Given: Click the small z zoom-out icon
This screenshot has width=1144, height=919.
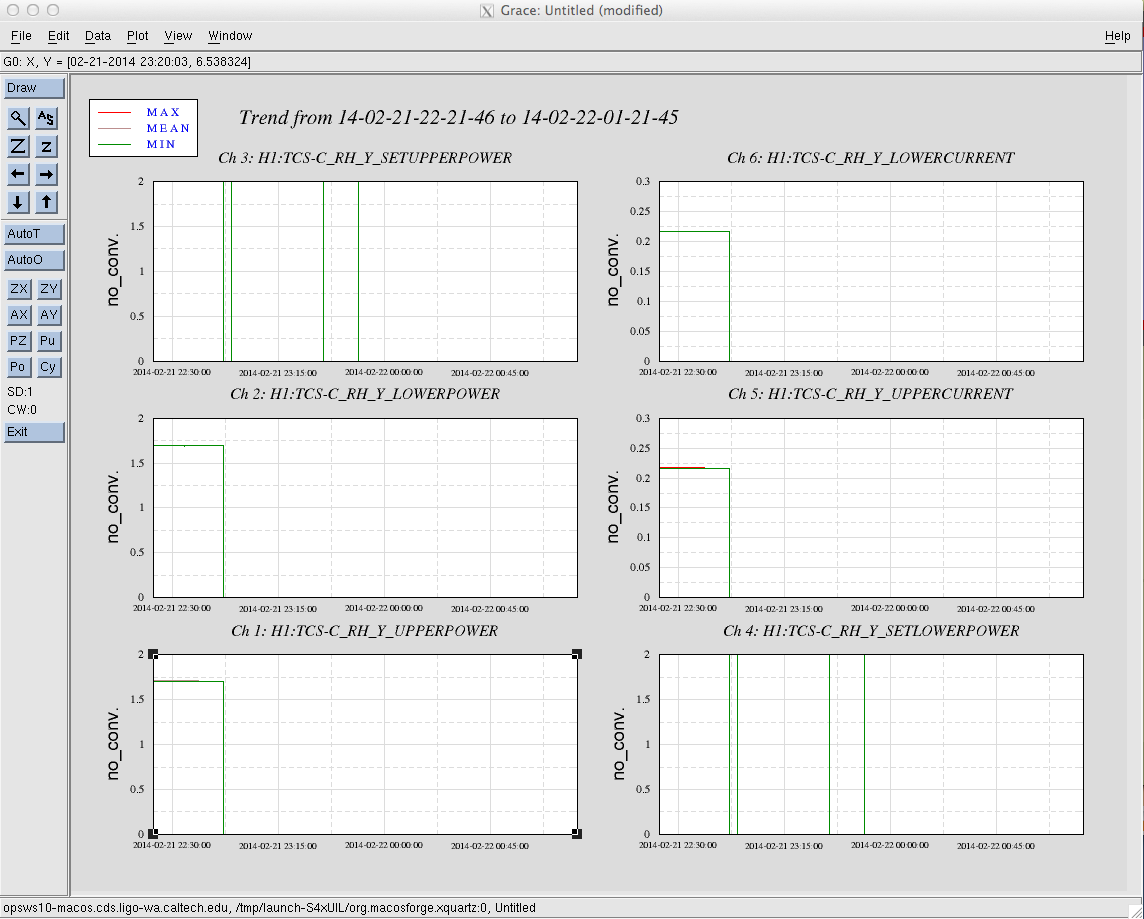Looking at the screenshot, I should [46, 146].
